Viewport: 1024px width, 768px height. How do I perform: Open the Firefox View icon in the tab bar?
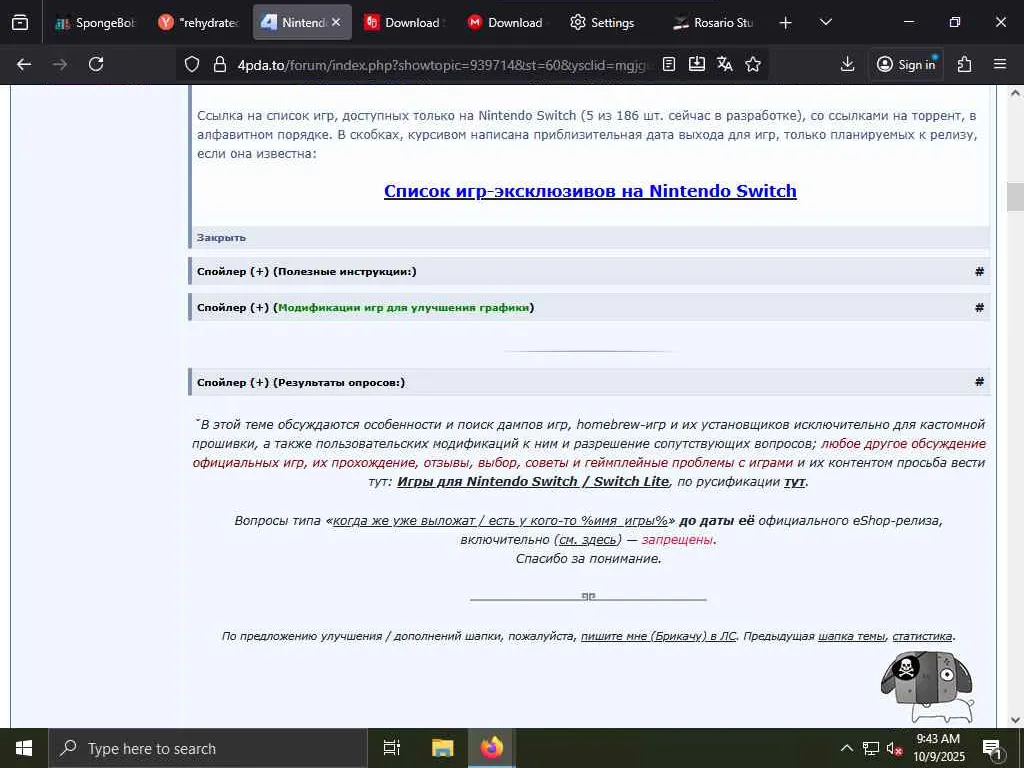(x=20, y=22)
